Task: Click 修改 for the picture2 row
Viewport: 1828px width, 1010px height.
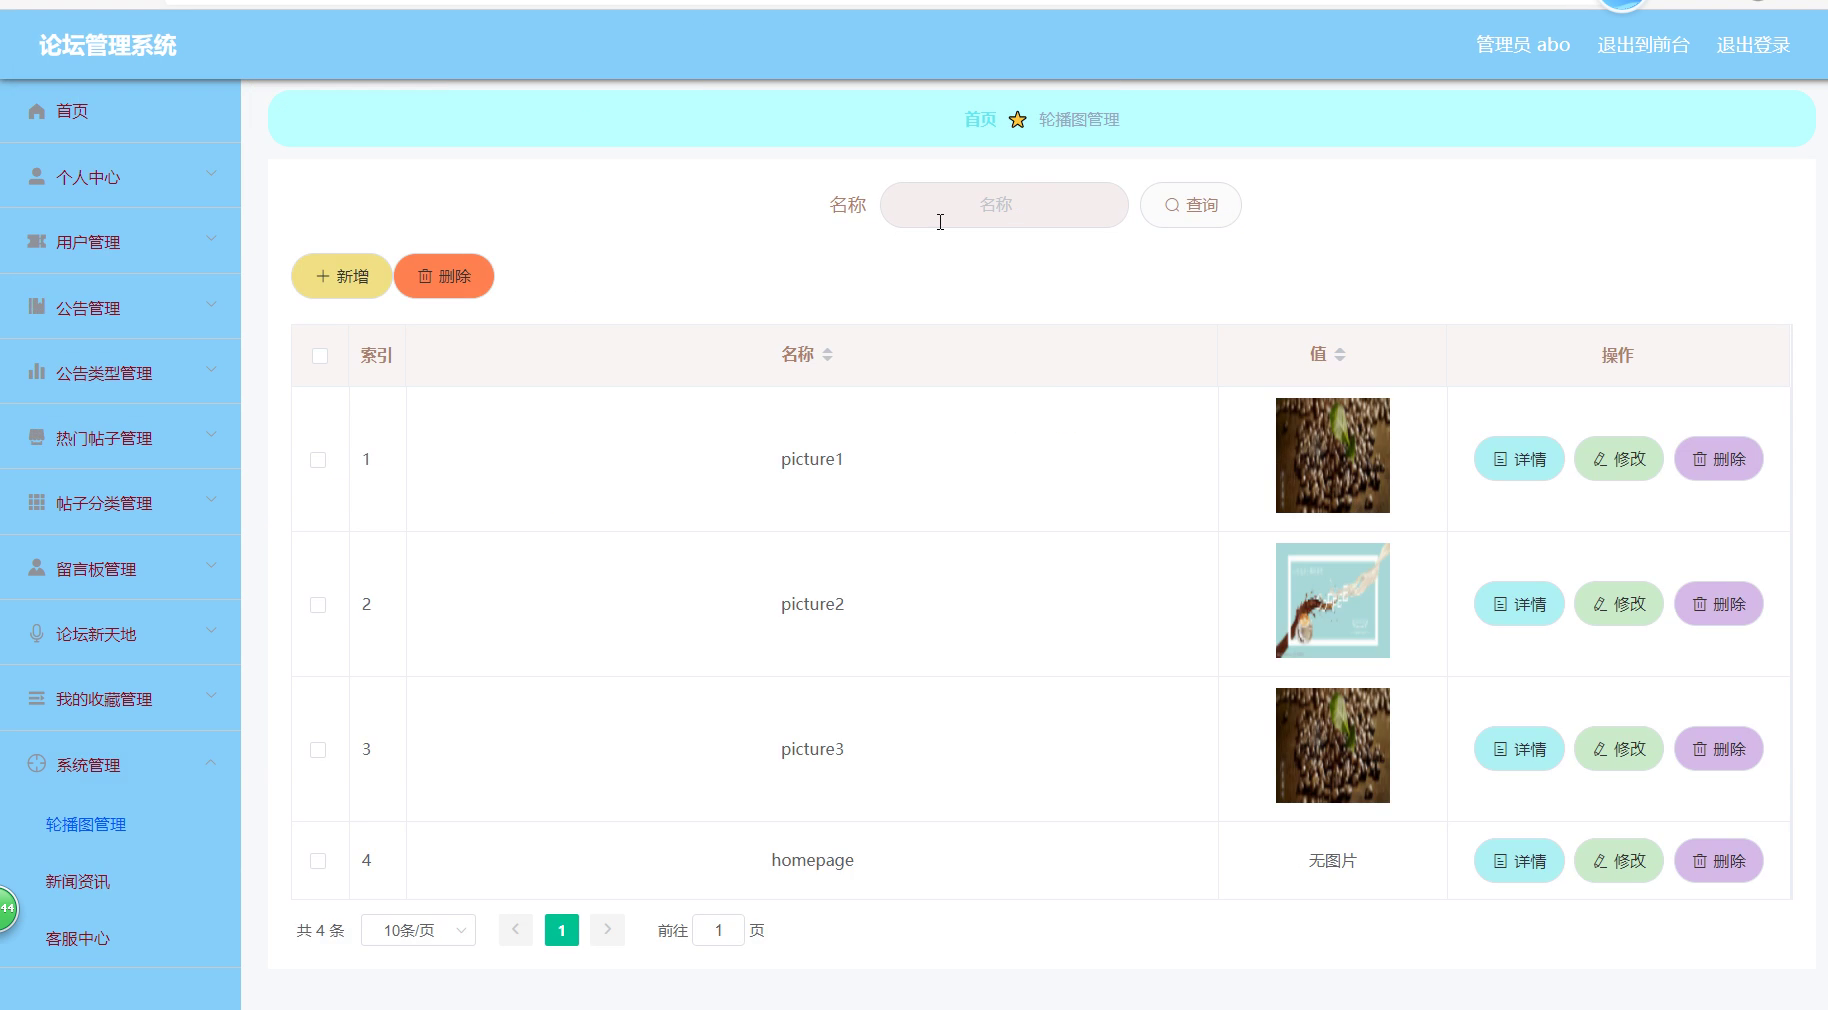Action: [1619, 604]
